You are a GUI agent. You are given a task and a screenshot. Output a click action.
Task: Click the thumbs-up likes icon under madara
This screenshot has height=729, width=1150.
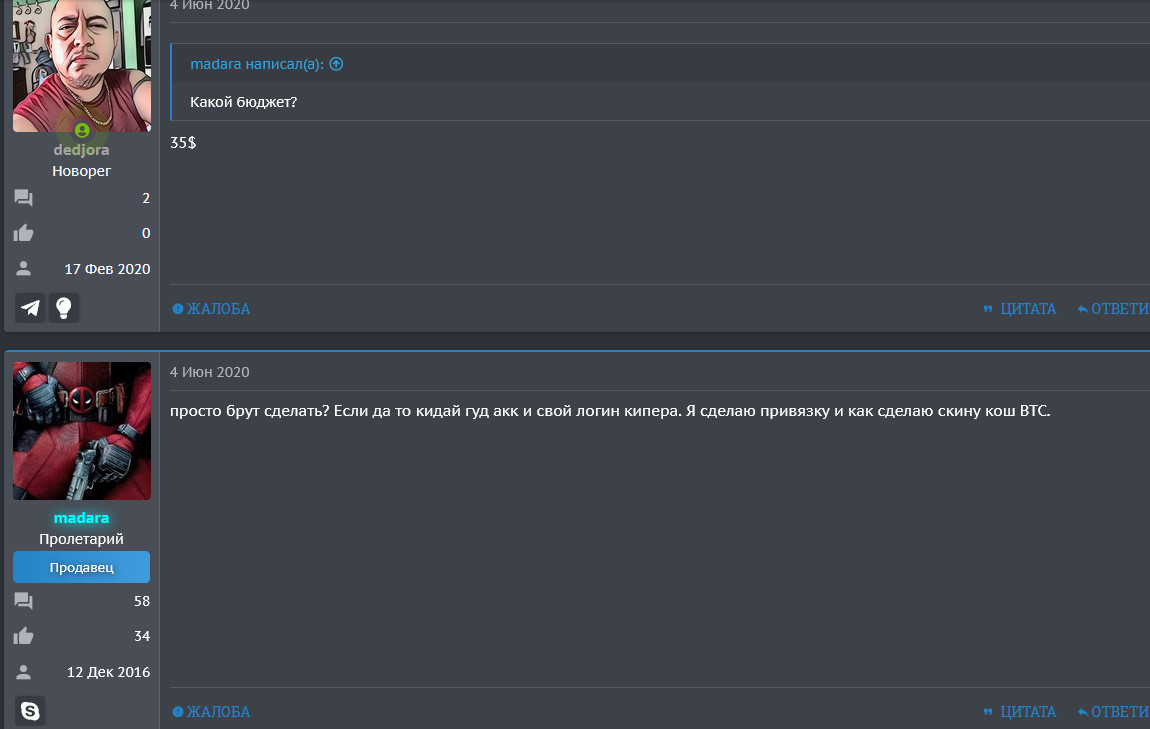tap(24, 636)
